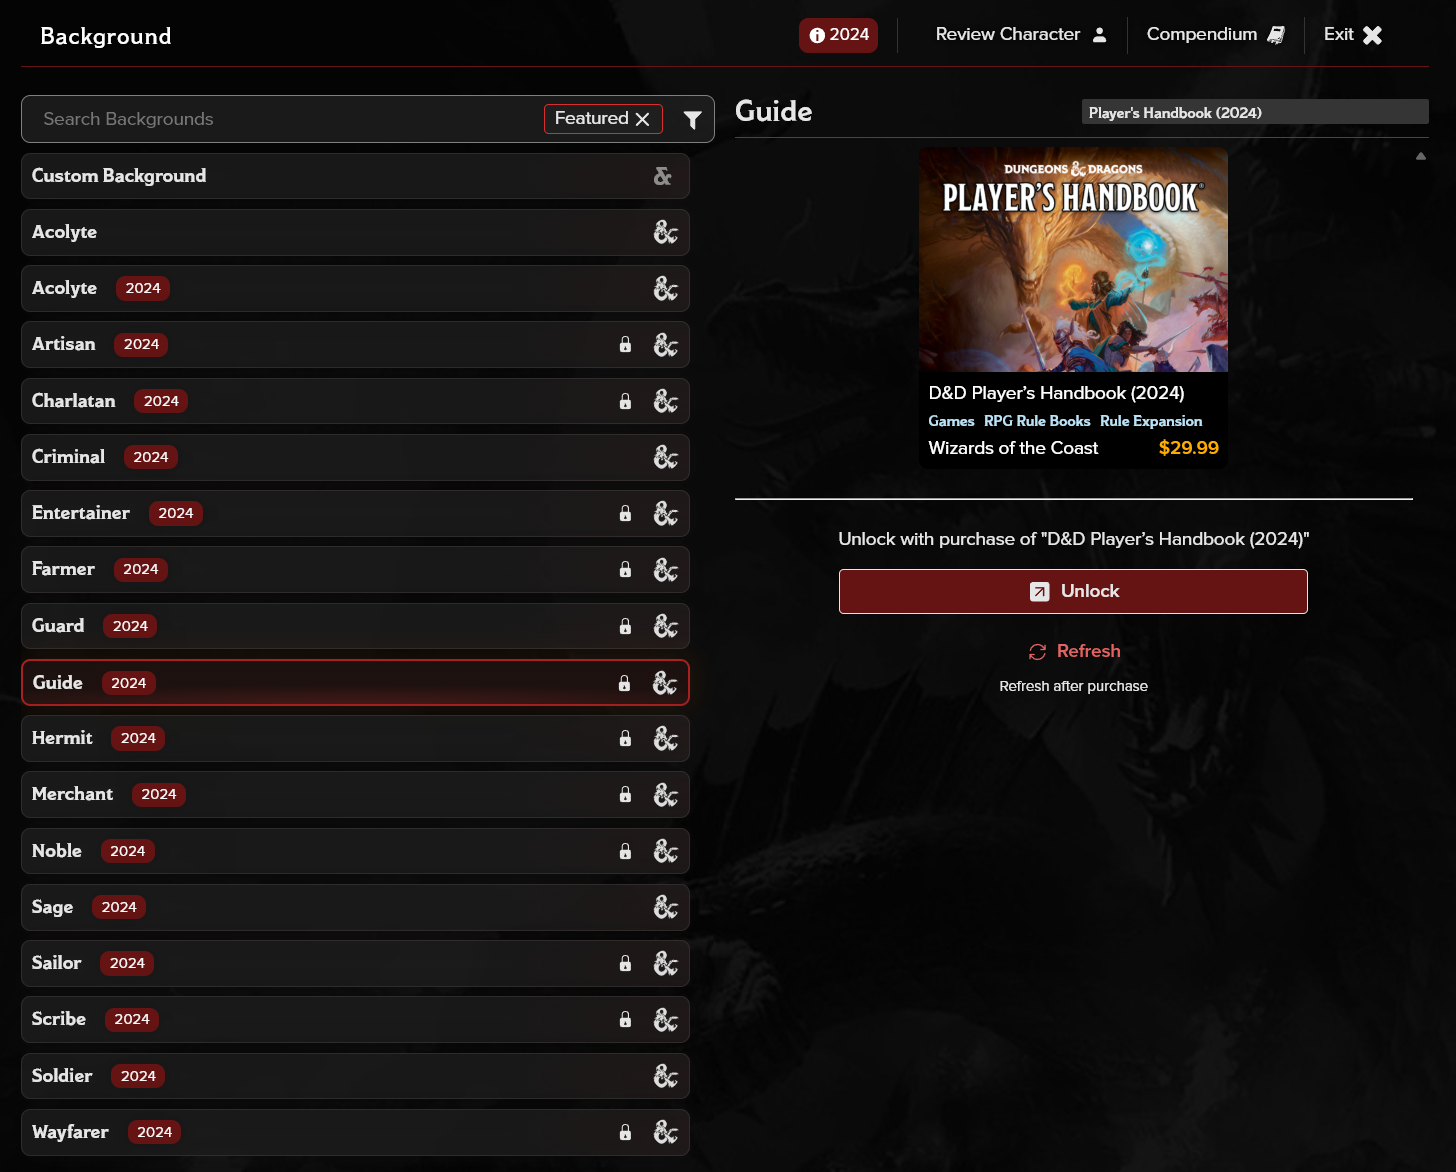This screenshot has height=1172, width=1456.
Task: Open the 2024 rules info badge
Action: [x=838, y=35]
